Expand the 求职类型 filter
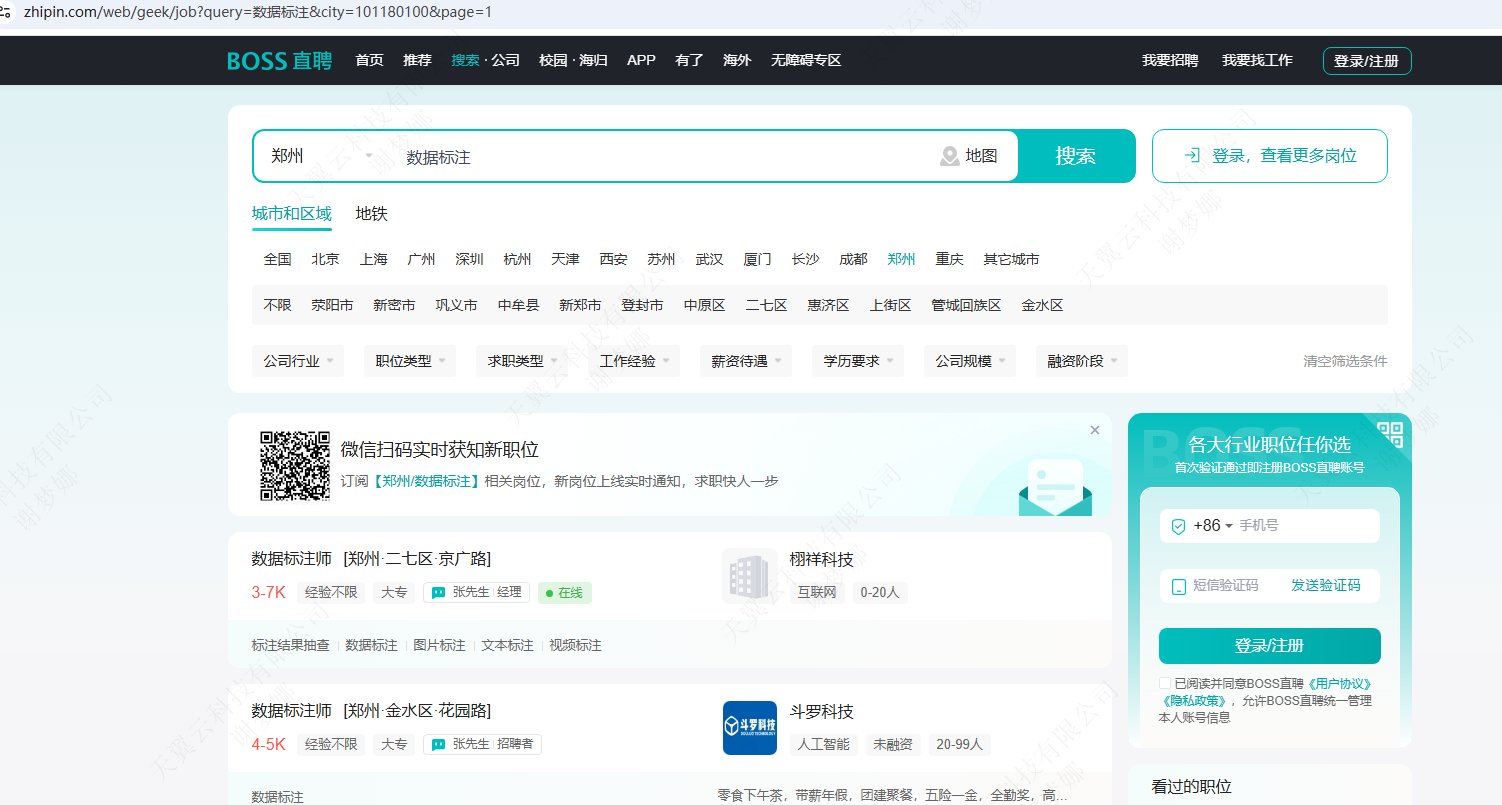The width and height of the screenshot is (1502, 805). [x=522, y=361]
